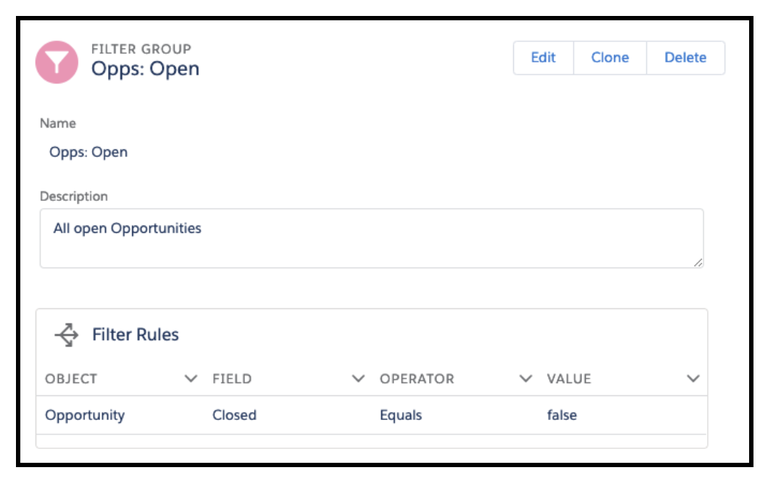Click the Filter Rules section heading
The height and width of the screenshot is (486, 768).
[x=135, y=335]
